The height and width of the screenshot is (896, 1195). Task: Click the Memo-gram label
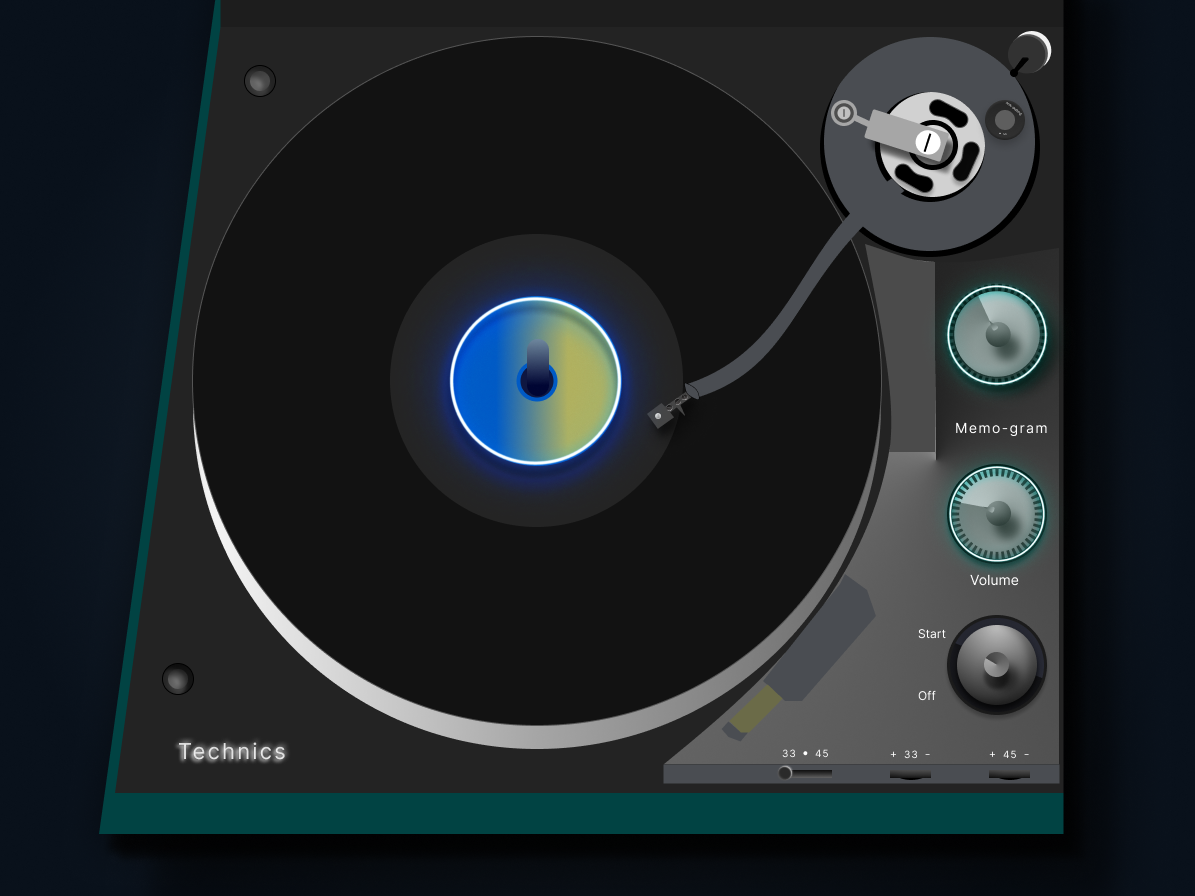(x=1001, y=428)
